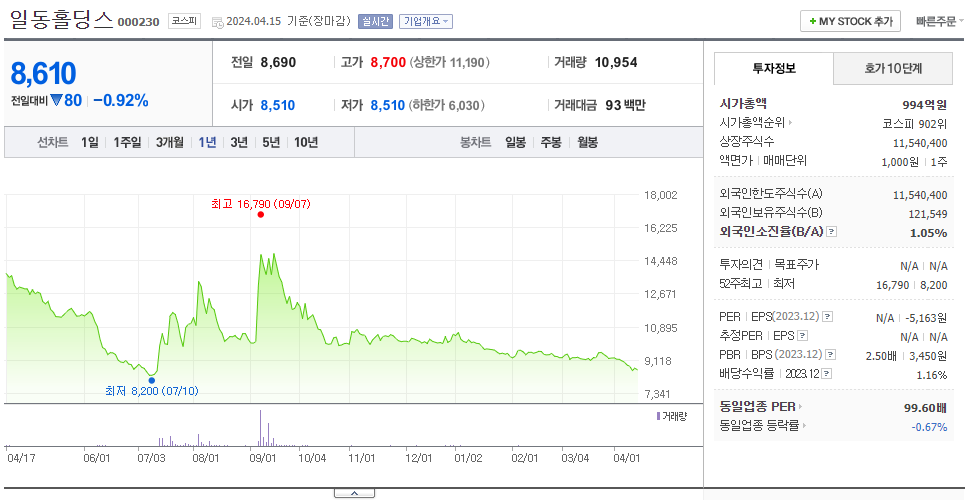Click the 전일 value 8,690

click(x=278, y=62)
